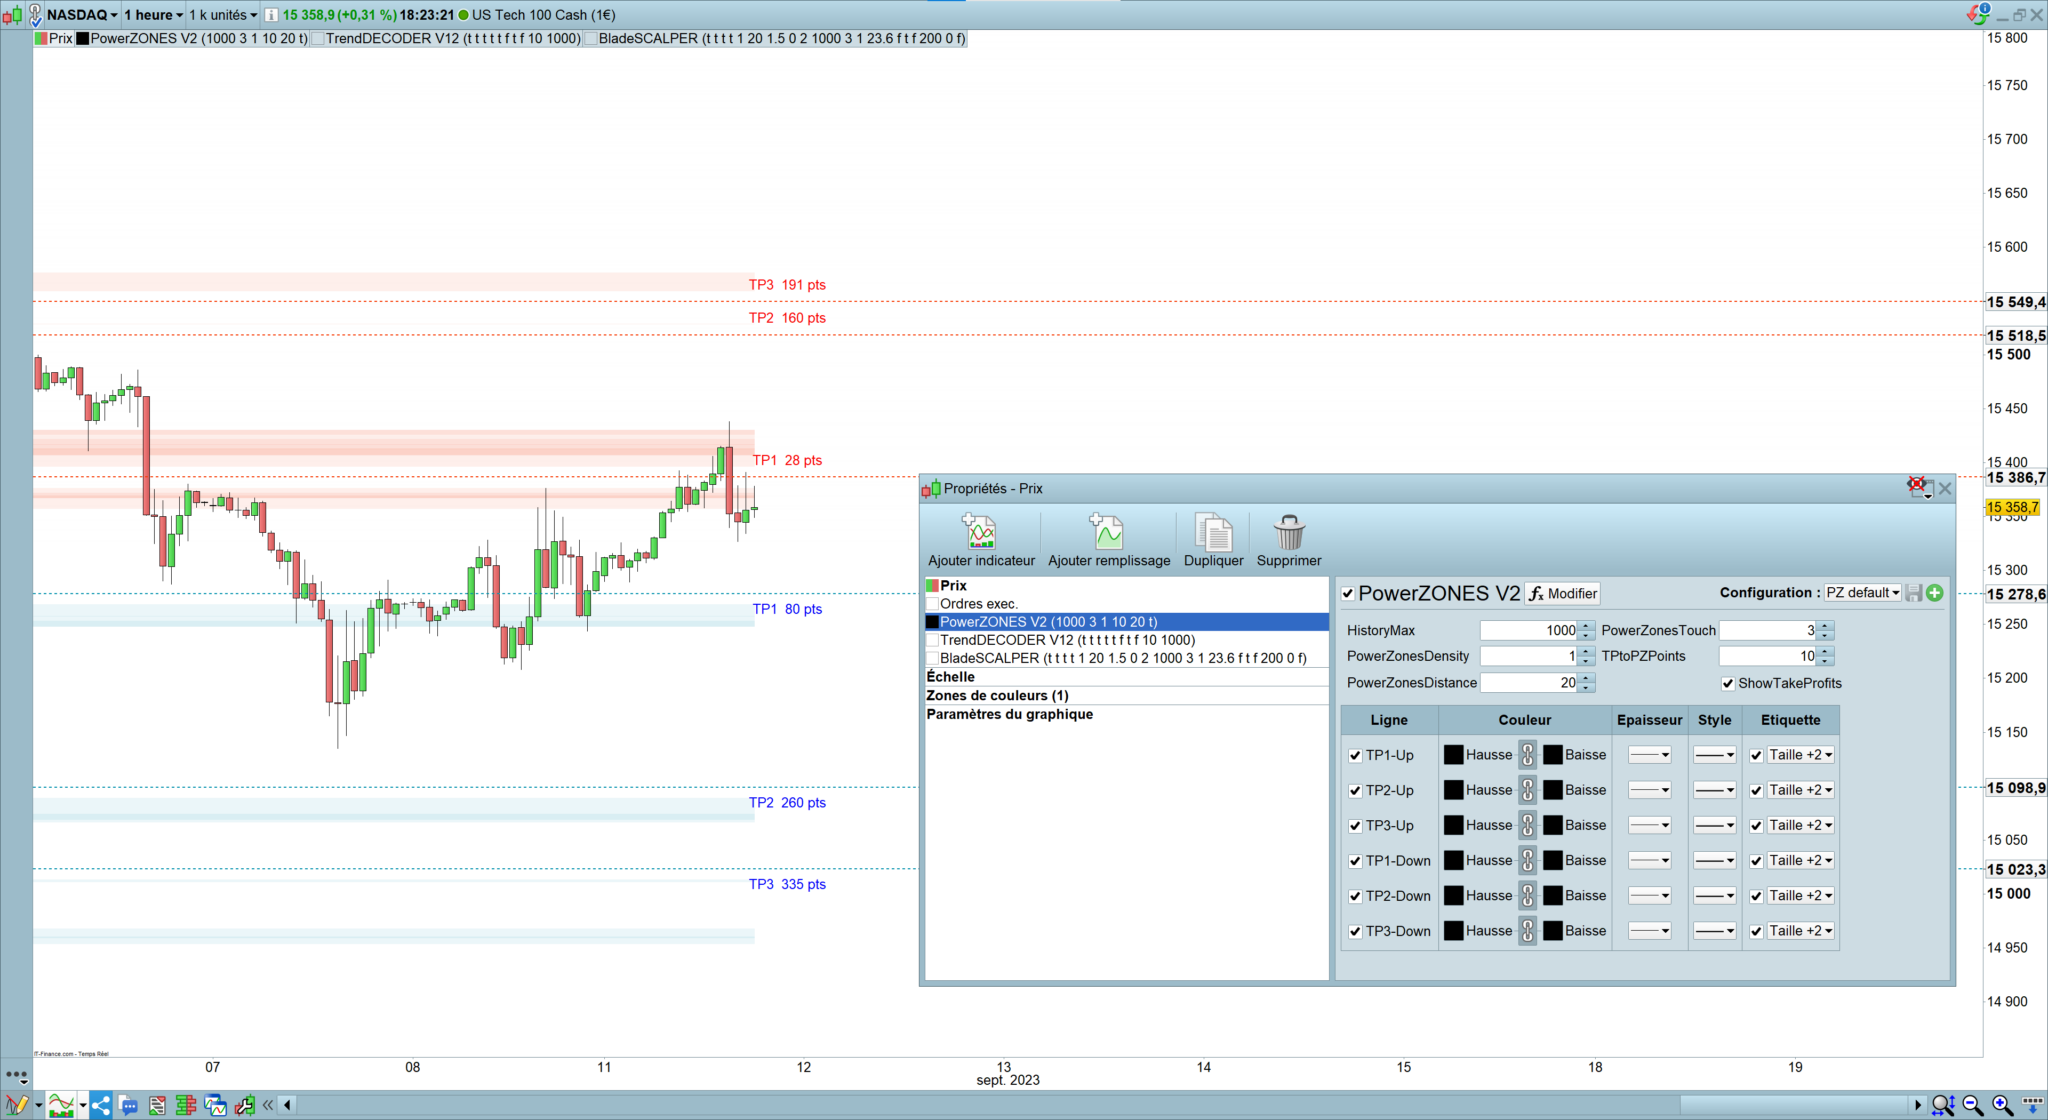Toggle the TP1-Up line checkbox
The height and width of the screenshot is (1120, 2048).
pos(1355,756)
